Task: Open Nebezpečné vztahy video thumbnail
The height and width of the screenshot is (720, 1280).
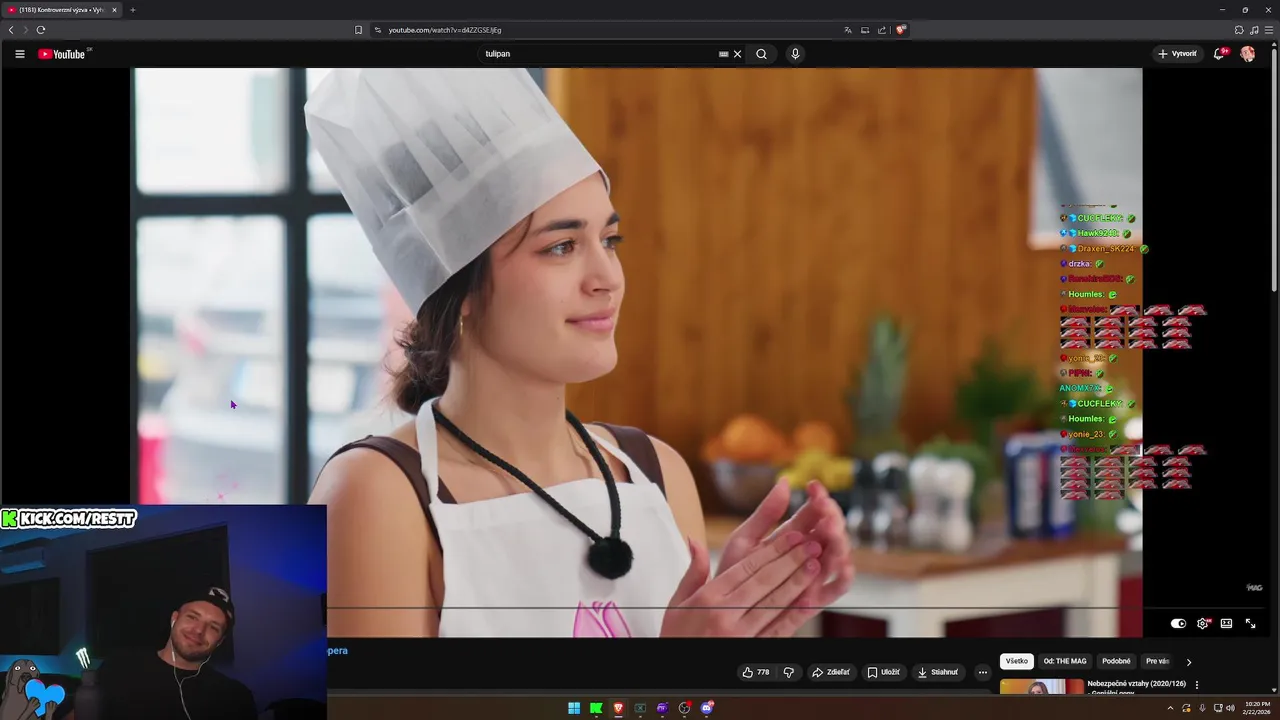Action: coord(1041,687)
